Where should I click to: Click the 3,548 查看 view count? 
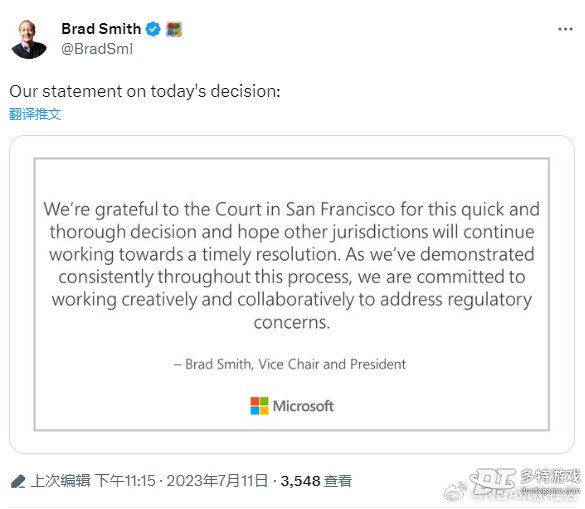316,481
